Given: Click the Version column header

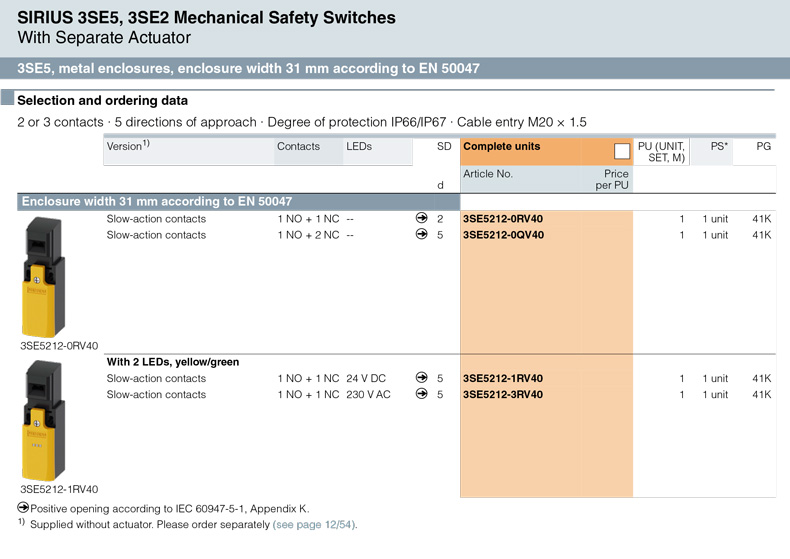Looking at the screenshot, I should coord(128,147).
